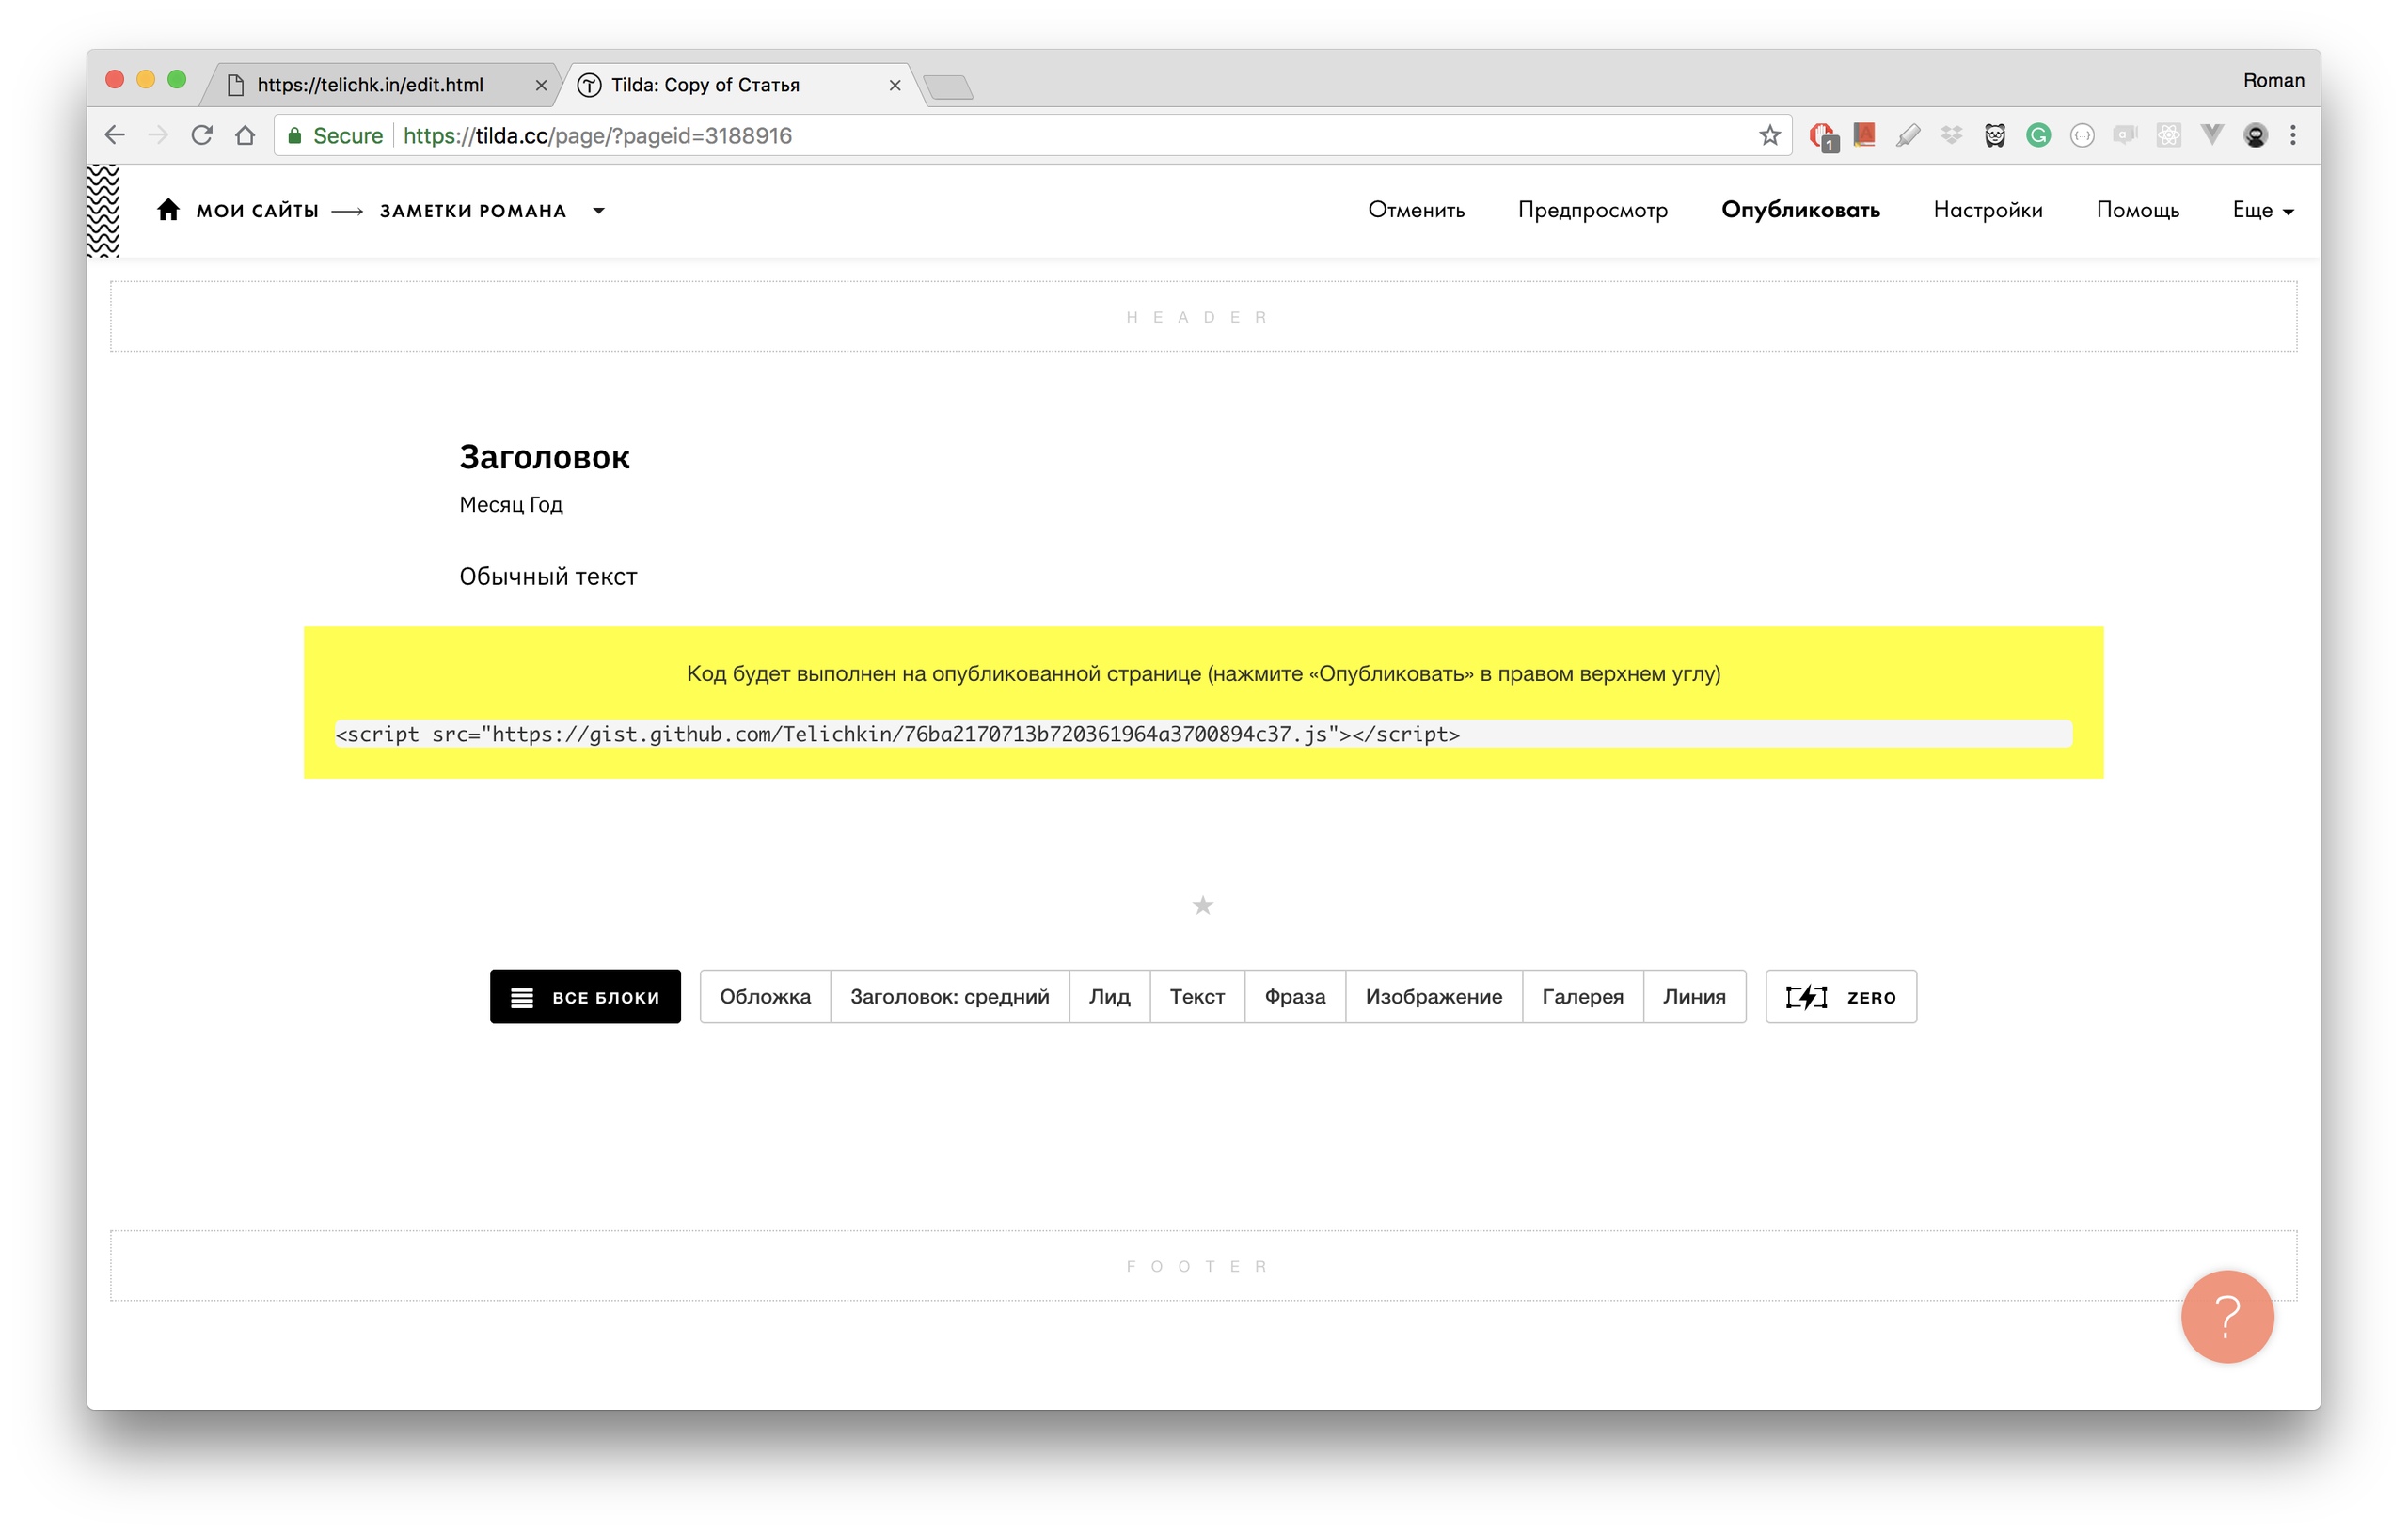Close the Tilda: Copy of Статья tab
Image resolution: width=2408 pixels, height=1534 pixels.
[895, 86]
